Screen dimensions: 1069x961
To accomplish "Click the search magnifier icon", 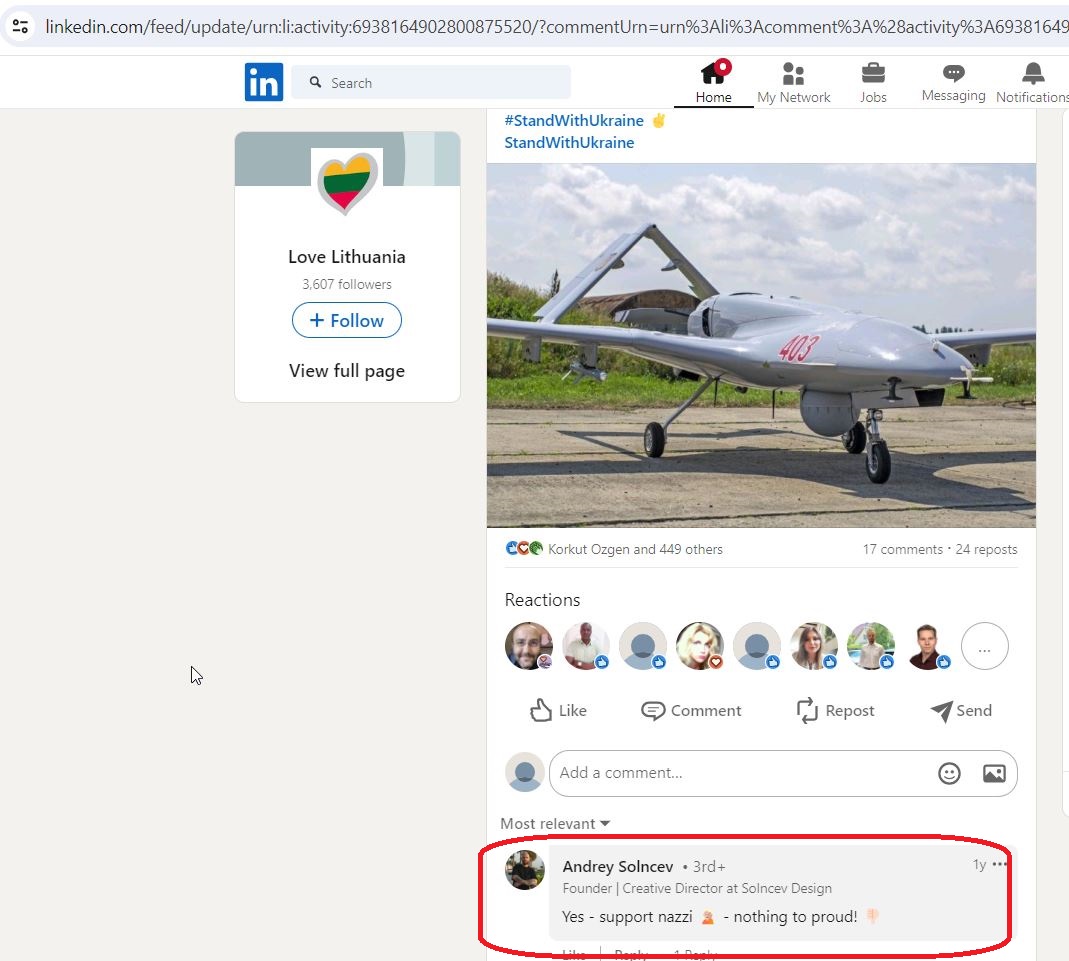I will [315, 82].
